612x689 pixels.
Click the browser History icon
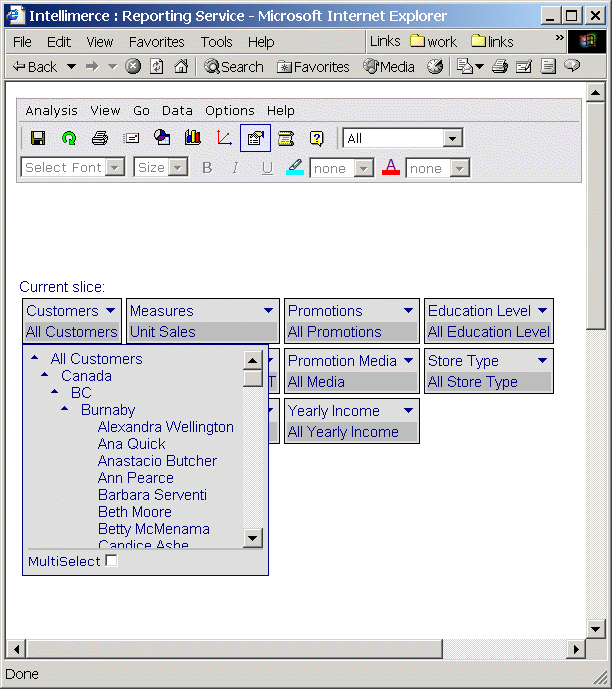(435, 66)
